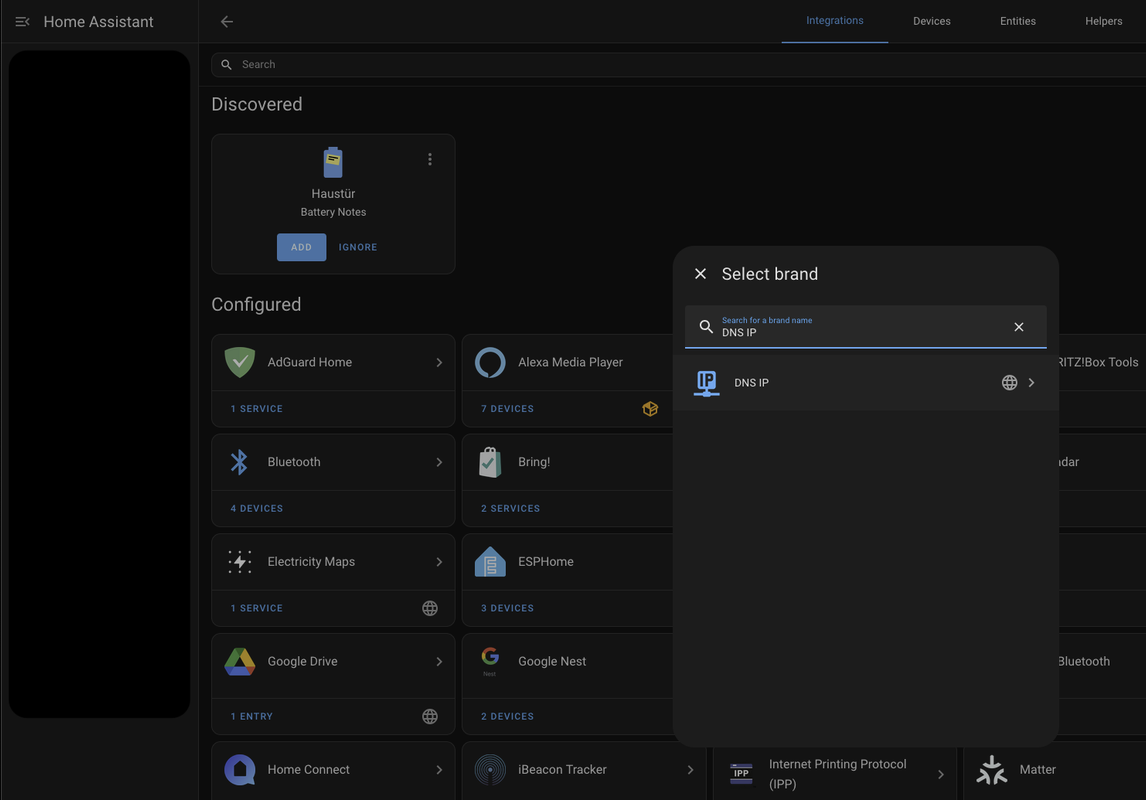Focus the integrations Search field
The width and height of the screenshot is (1146, 800).
click(678, 64)
